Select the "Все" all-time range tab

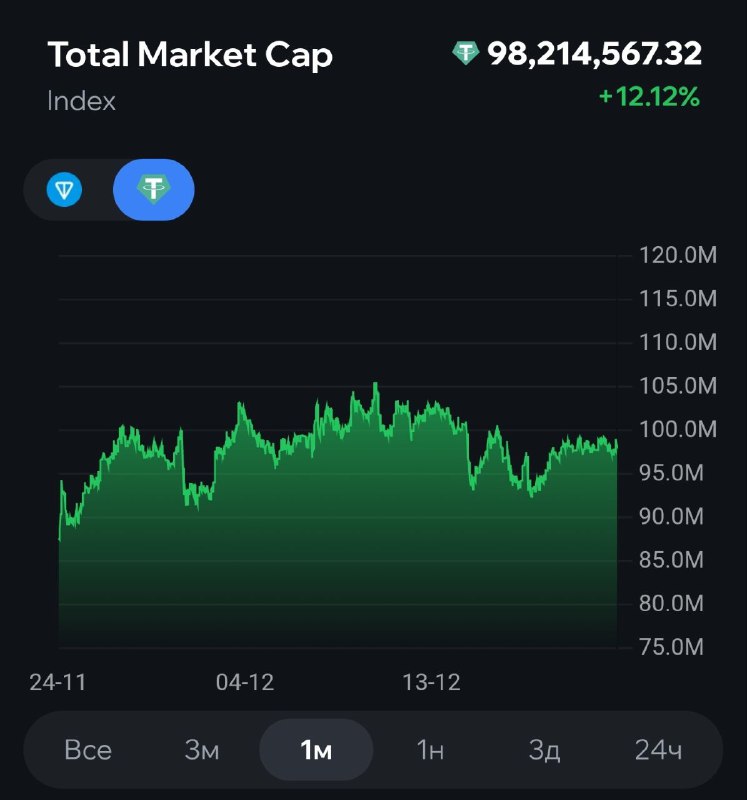tap(88, 750)
